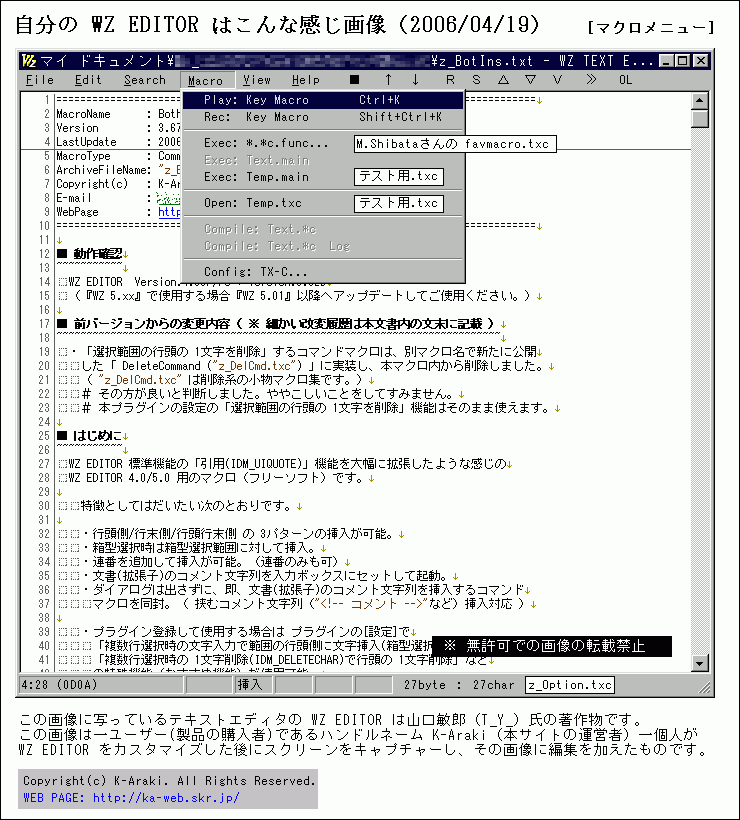
Task: Click the ■ 前バージョンからの変更内容 heading
Action: (x=276, y=324)
